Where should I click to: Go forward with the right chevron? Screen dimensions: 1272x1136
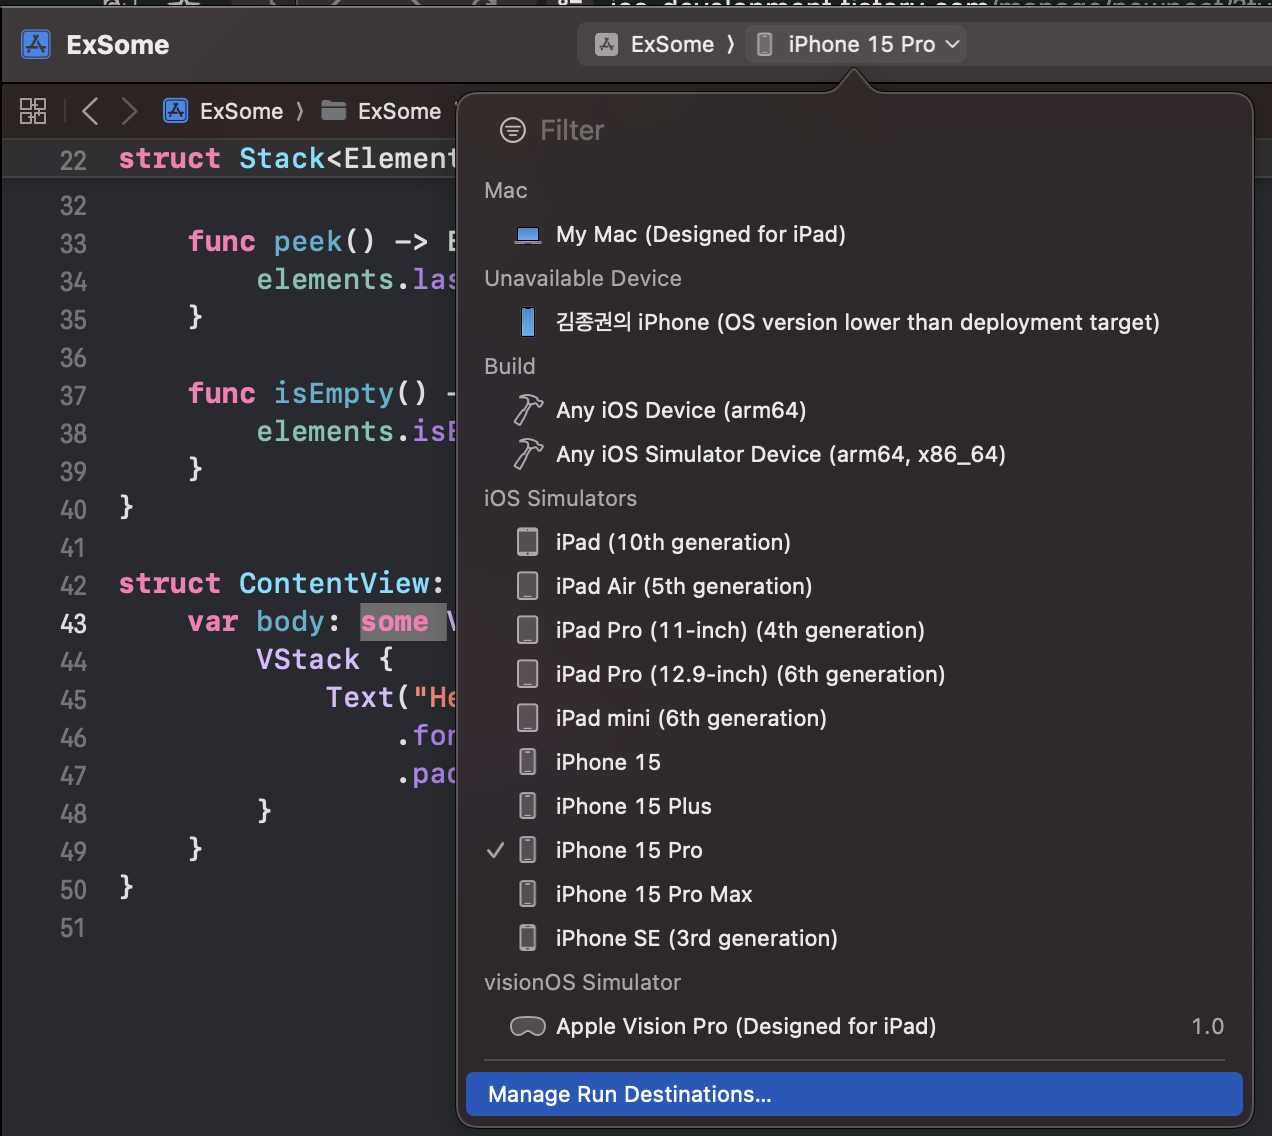coord(129,111)
